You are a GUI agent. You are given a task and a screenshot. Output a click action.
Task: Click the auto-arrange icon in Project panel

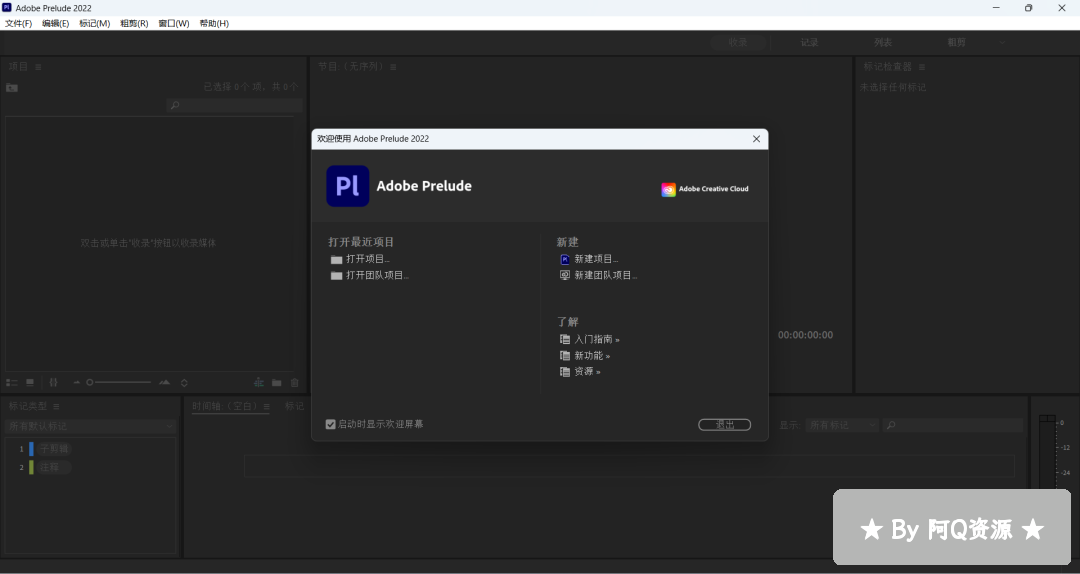(x=54, y=382)
